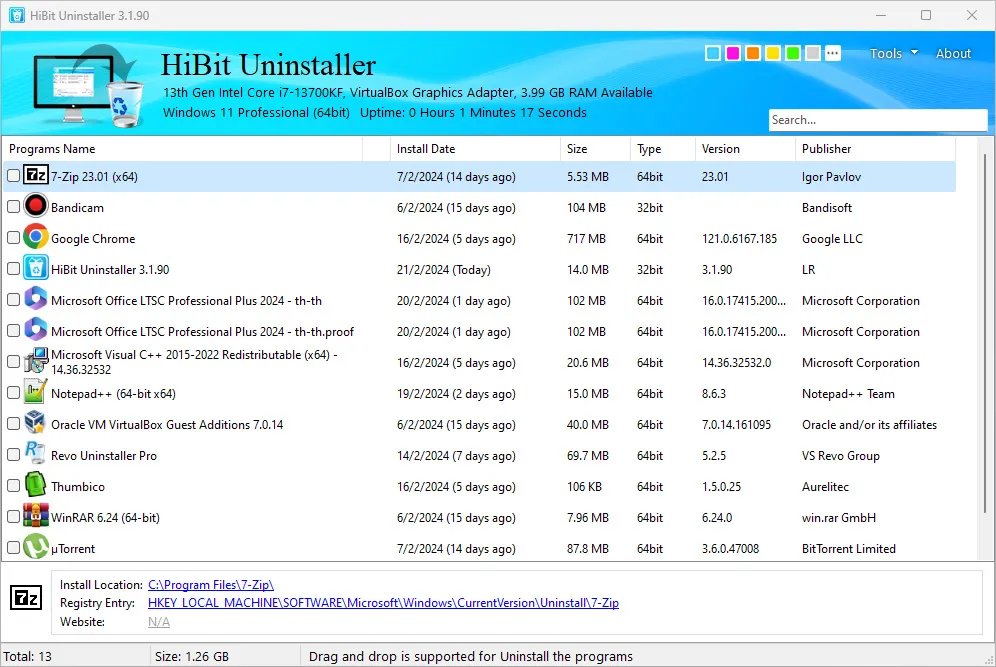
Task: Open more theme colors ellipsis button
Action: (832, 53)
